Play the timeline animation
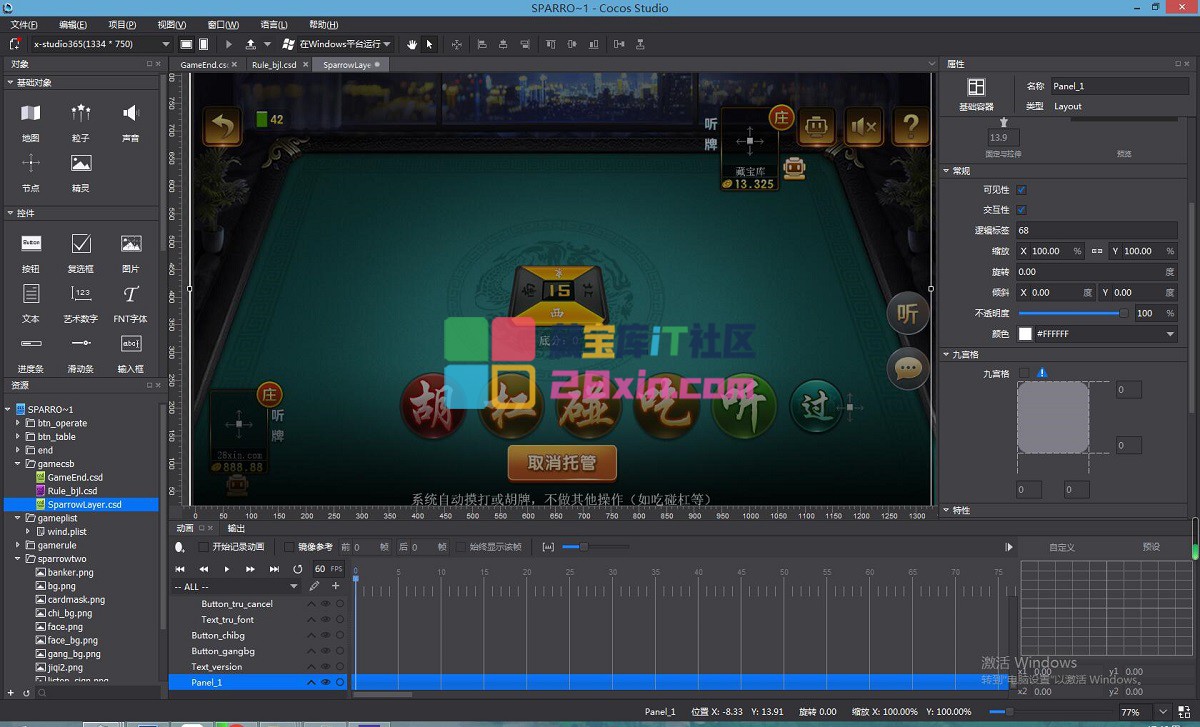The width and height of the screenshot is (1200, 727). 227,568
